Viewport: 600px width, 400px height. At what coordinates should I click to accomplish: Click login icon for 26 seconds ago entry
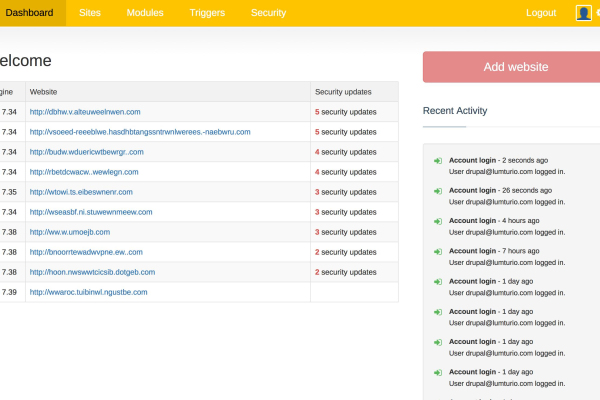pyautogui.click(x=438, y=191)
